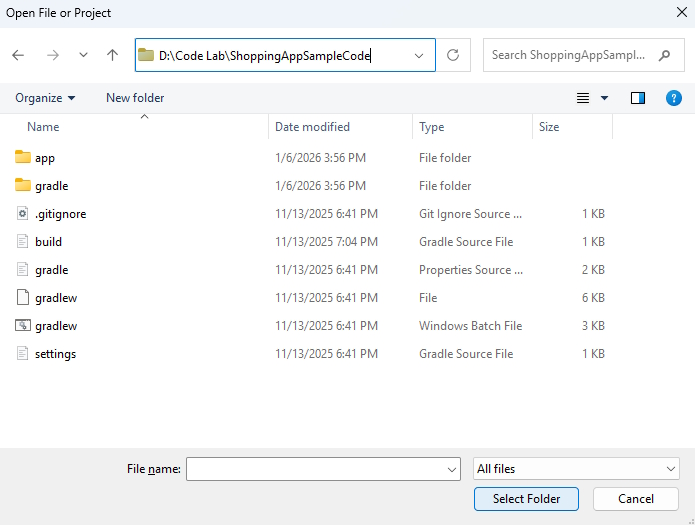695x525 pixels.
Task: Sort by the Date modified column header
Action: [x=312, y=127]
